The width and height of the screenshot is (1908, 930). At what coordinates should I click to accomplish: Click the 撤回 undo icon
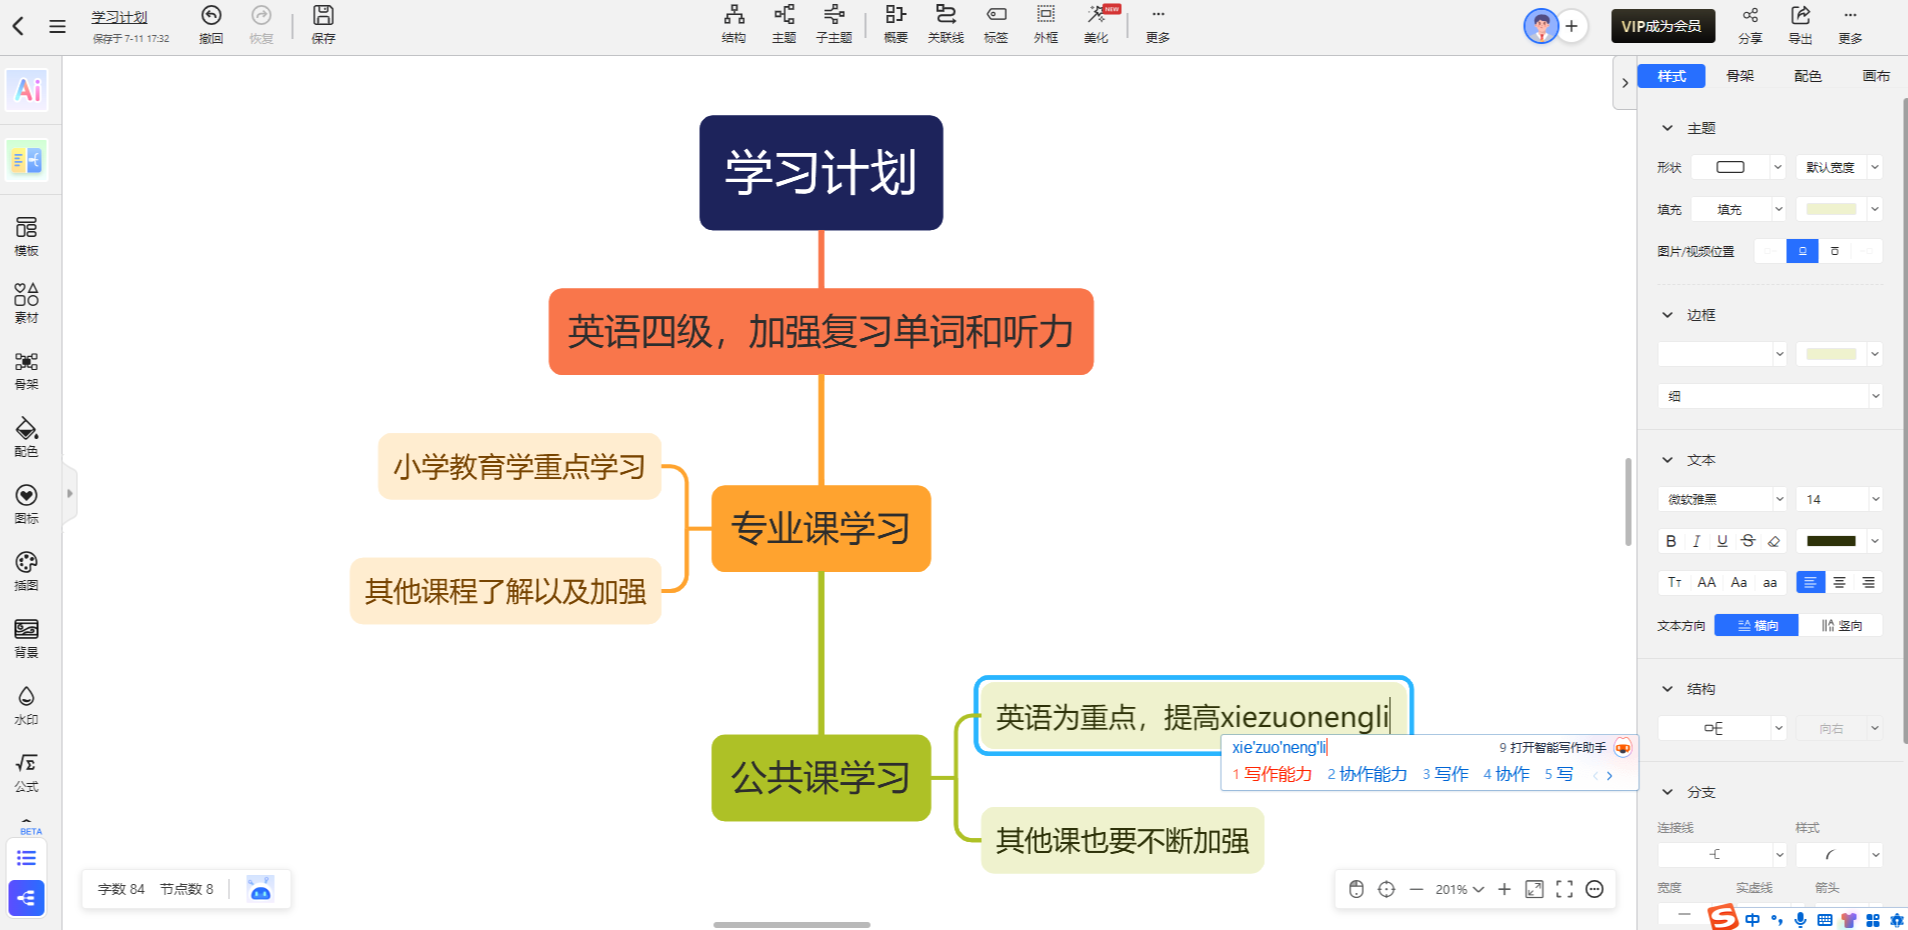coord(211,24)
